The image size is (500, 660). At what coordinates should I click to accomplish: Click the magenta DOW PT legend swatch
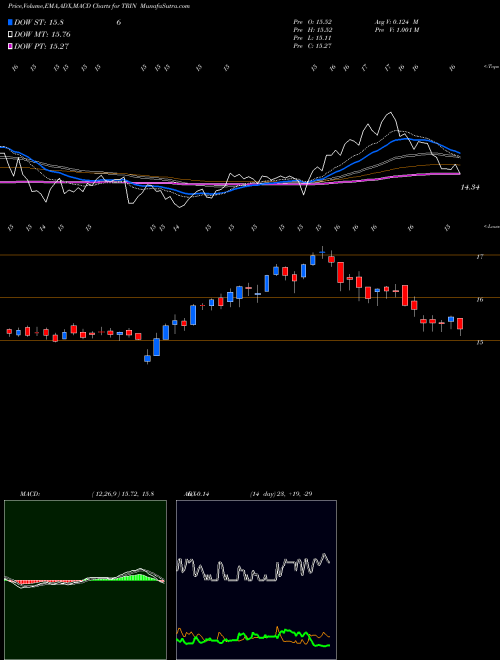point(11,47)
